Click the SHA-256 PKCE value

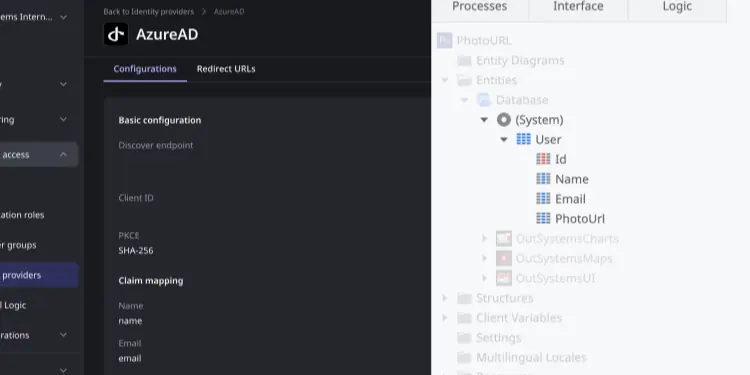[136, 251]
